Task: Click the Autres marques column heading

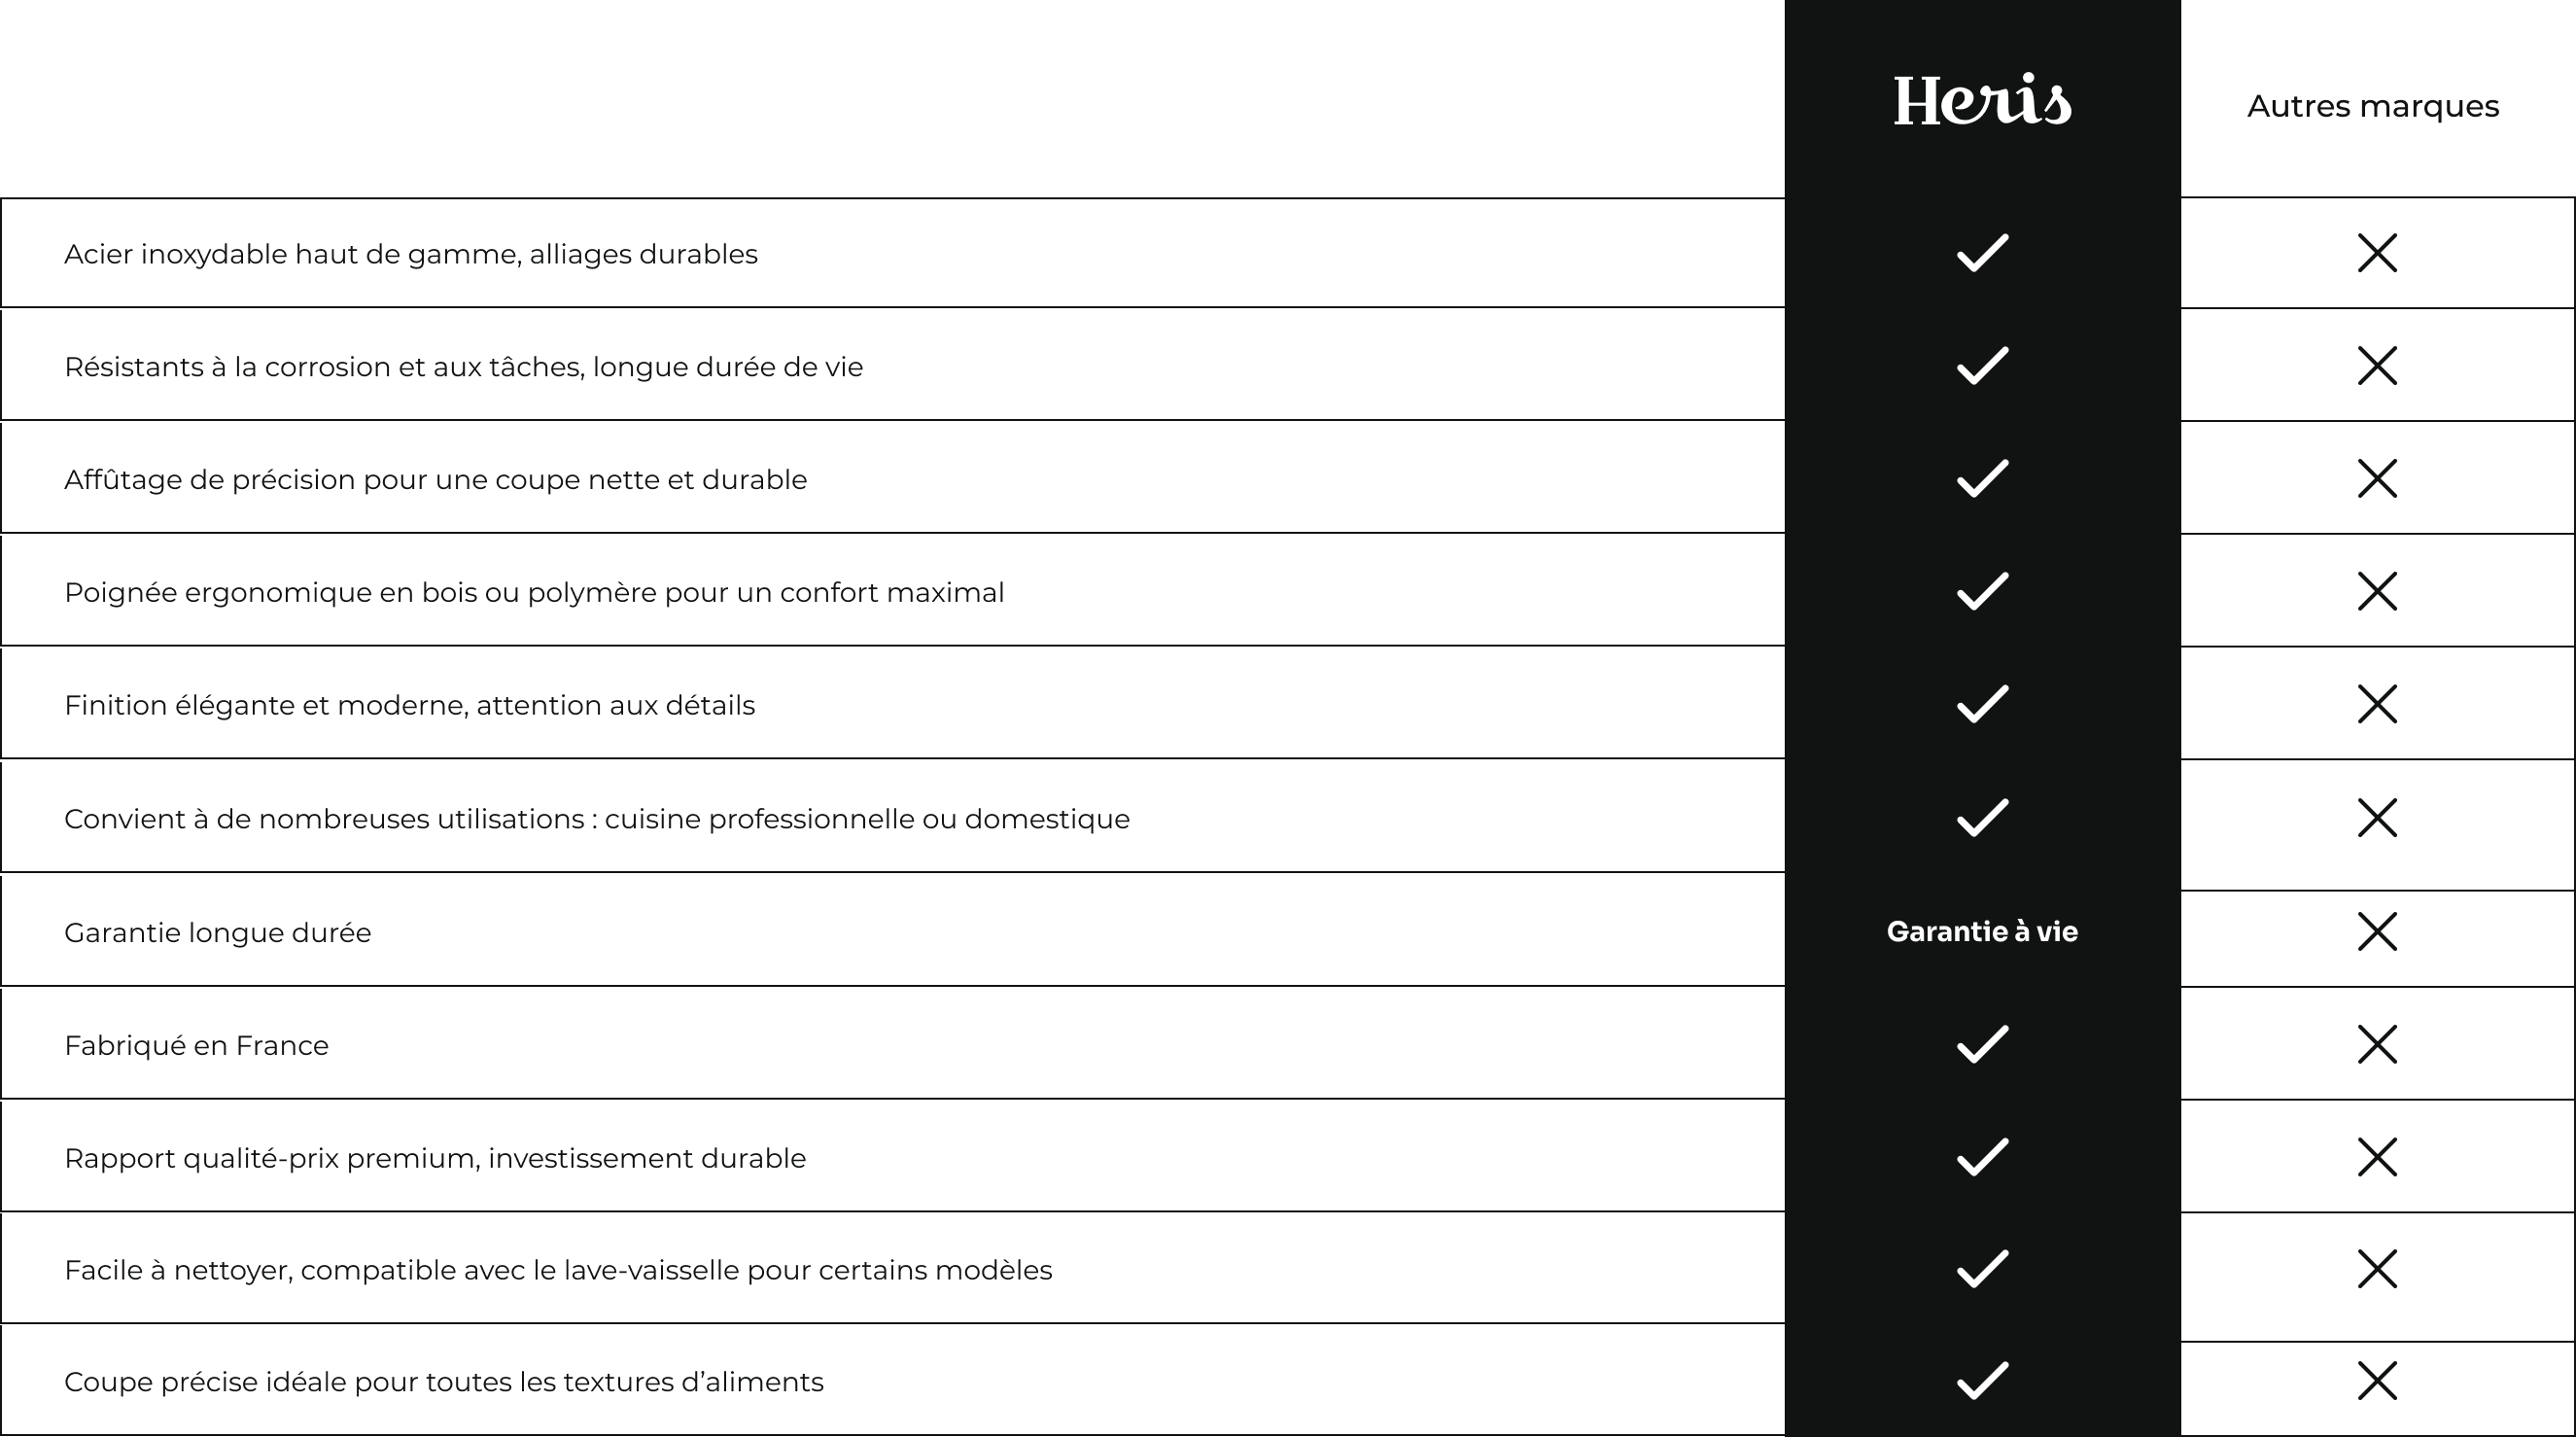Action: (2373, 106)
